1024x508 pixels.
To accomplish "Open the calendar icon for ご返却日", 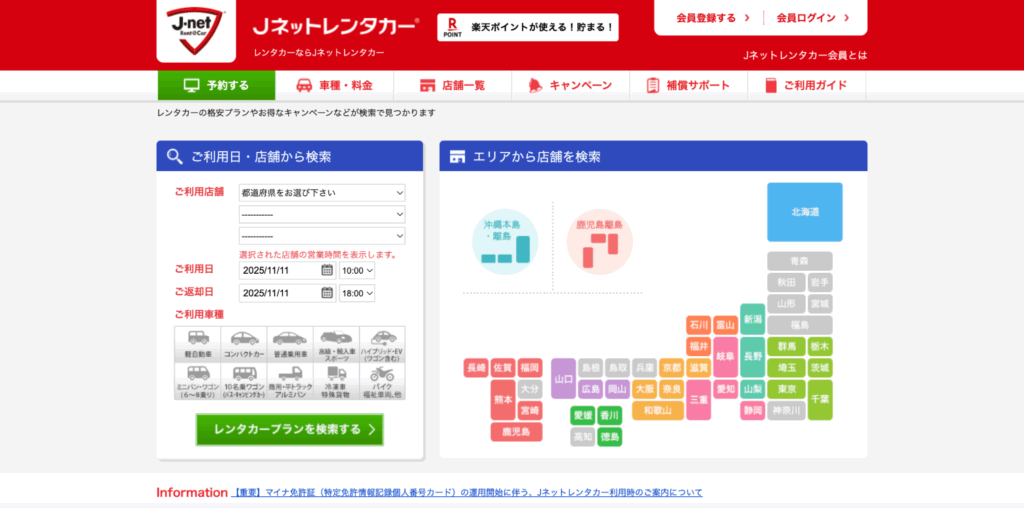I will click(x=327, y=293).
